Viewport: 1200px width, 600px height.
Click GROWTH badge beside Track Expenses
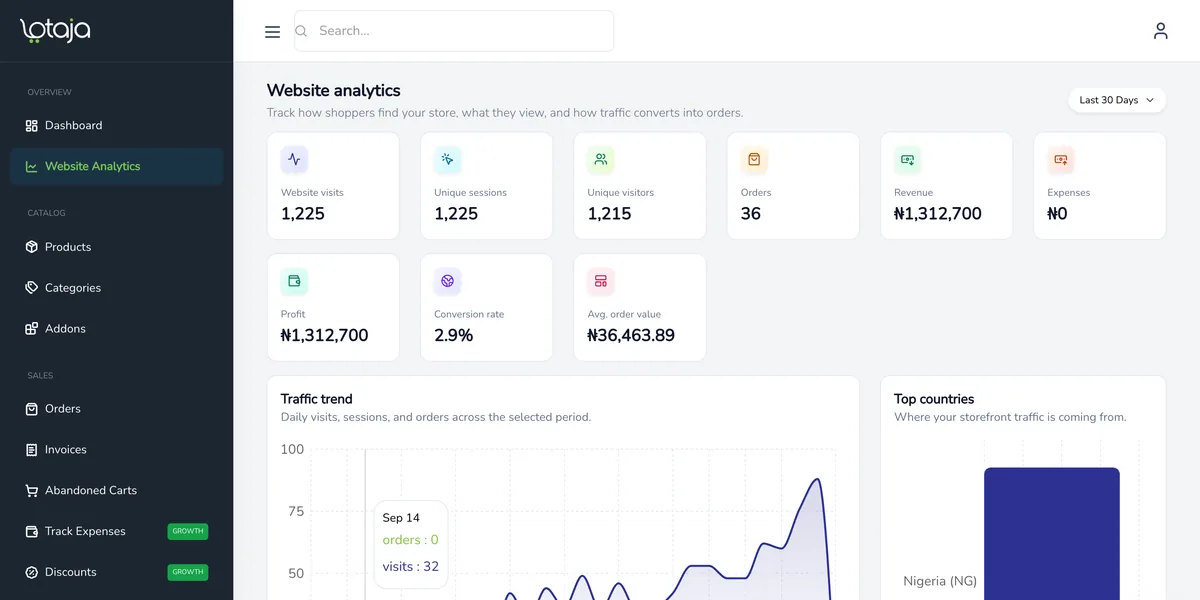[188, 532]
